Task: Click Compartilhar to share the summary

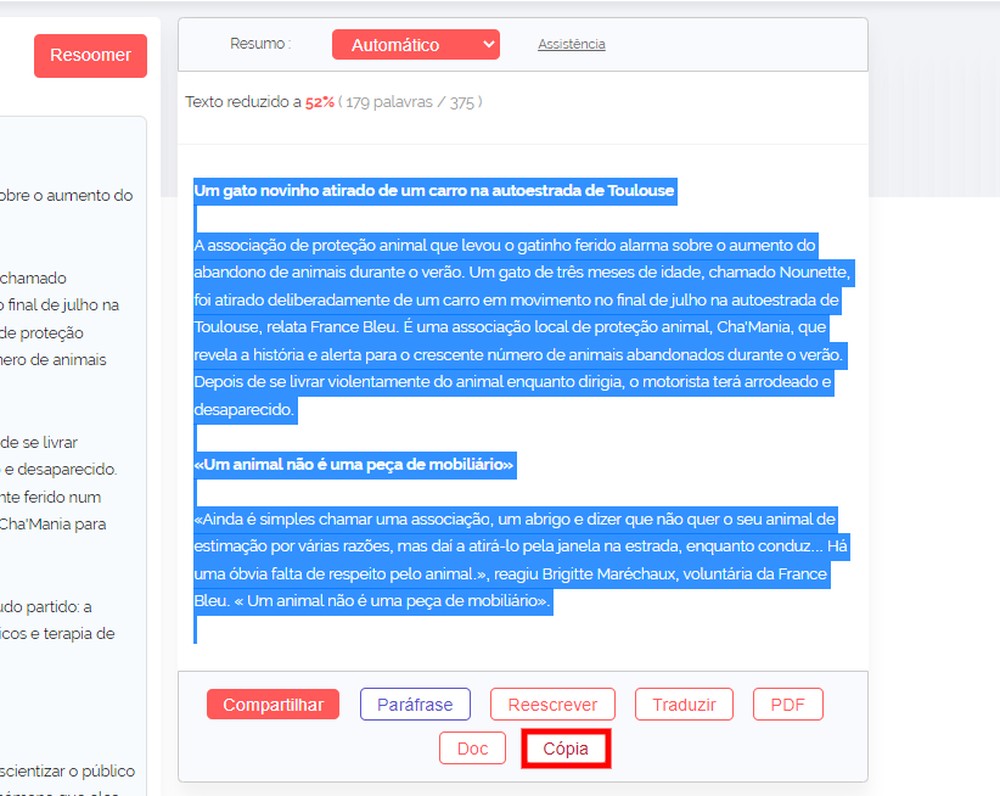Action: pyautogui.click(x=272, y=704)
